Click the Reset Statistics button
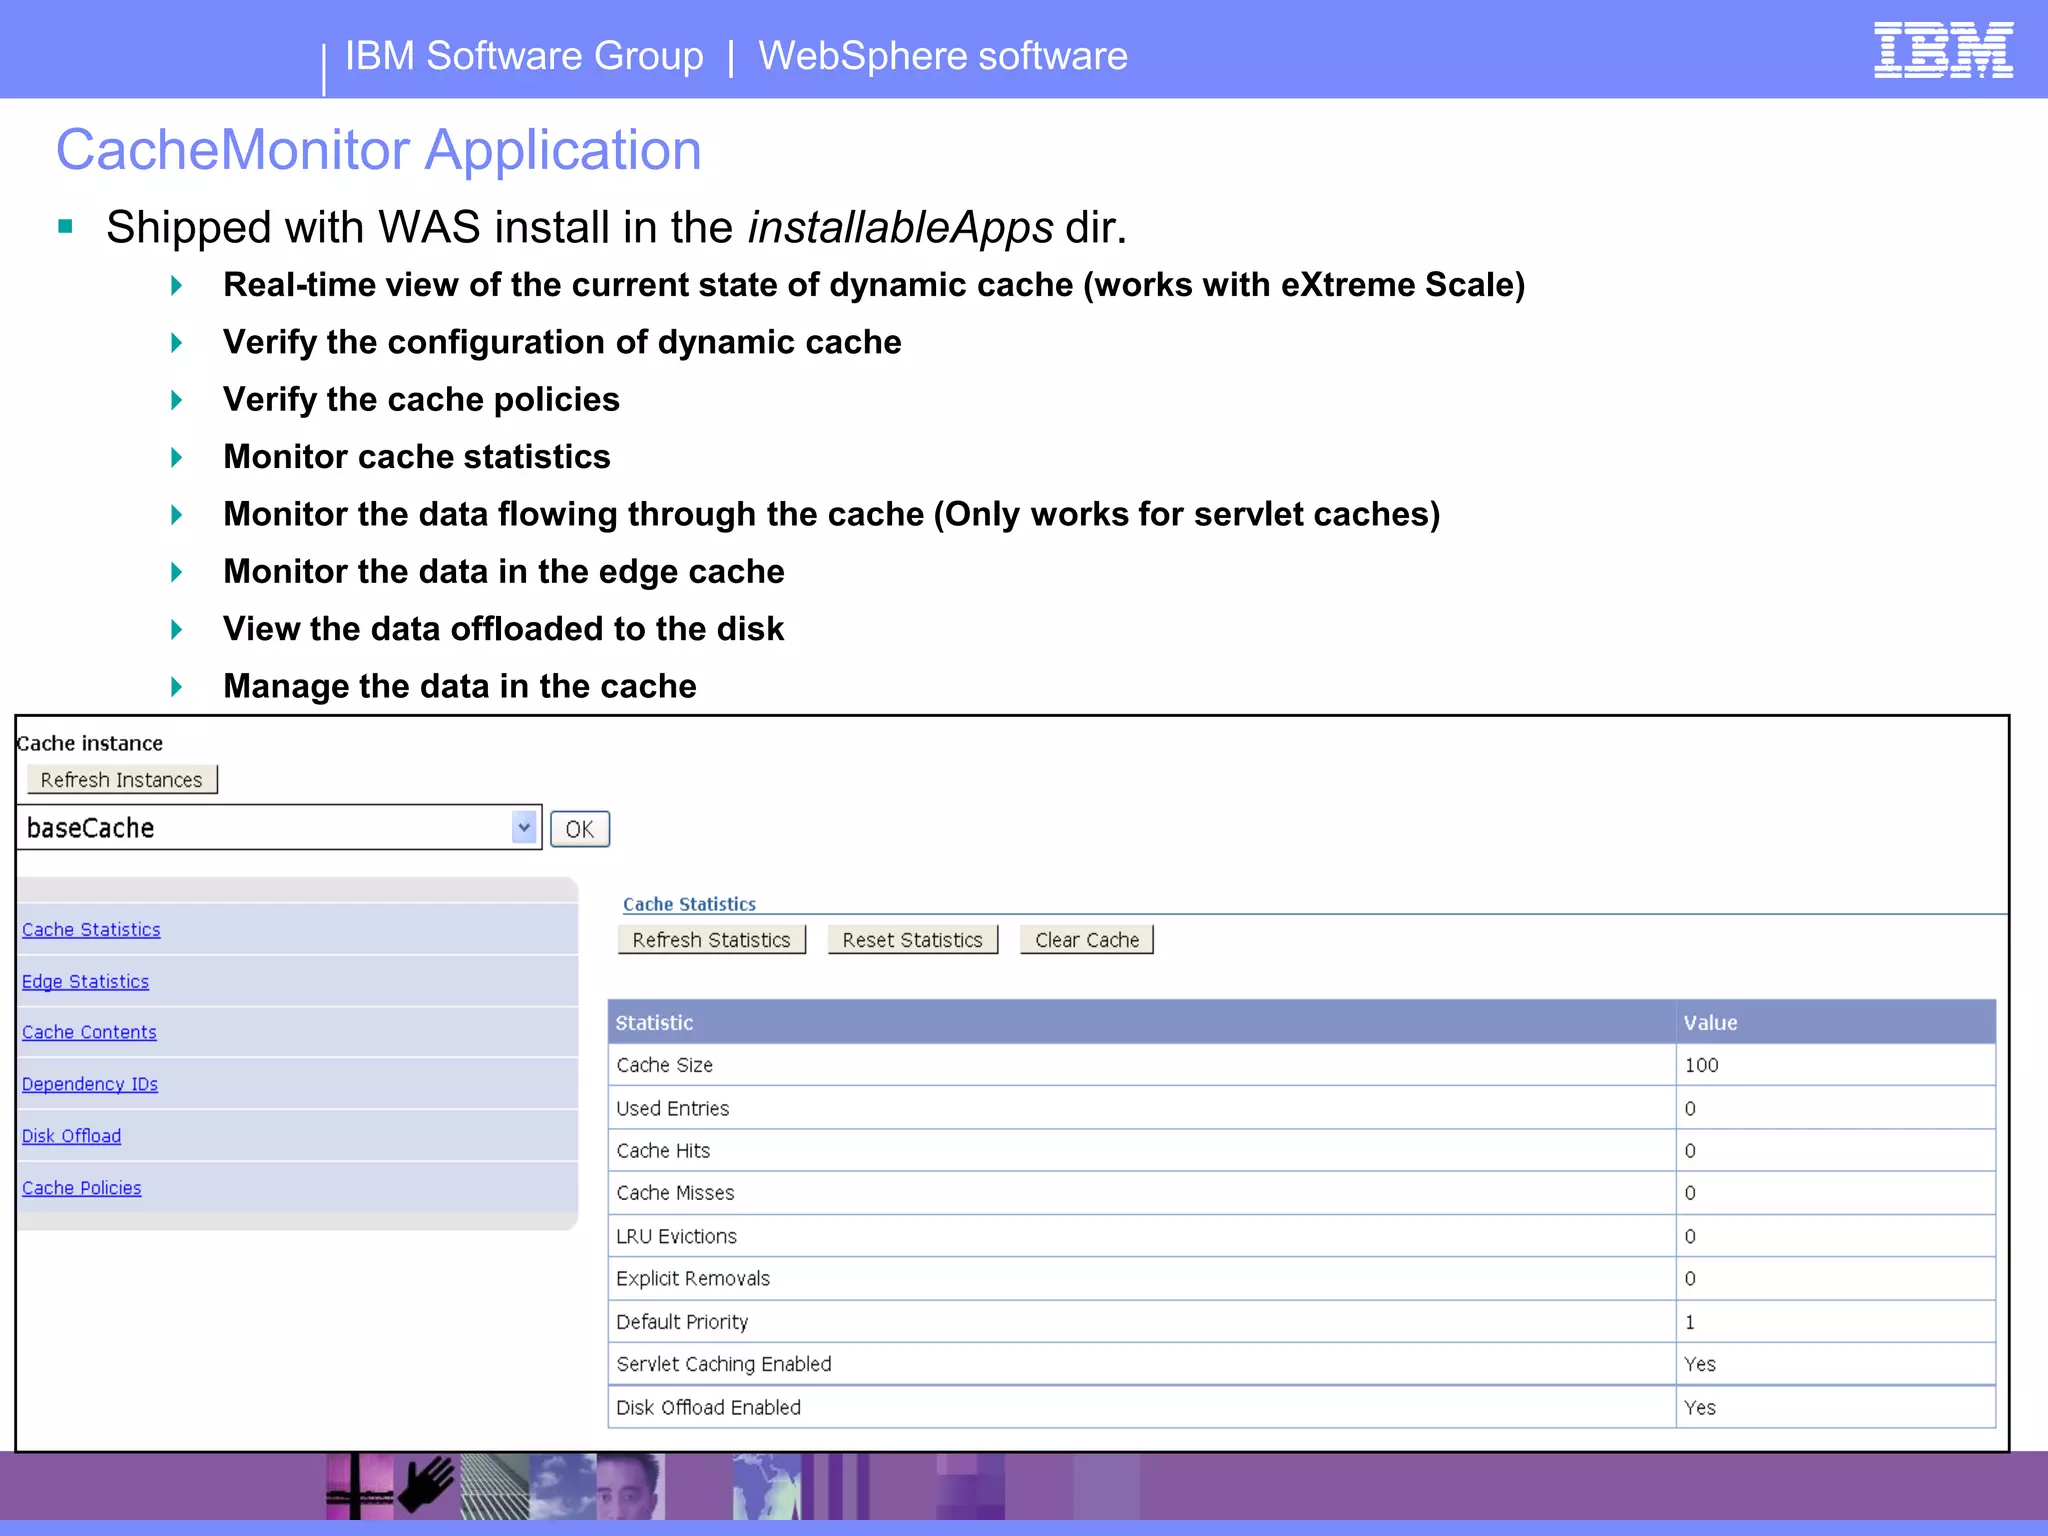The image size is (2048, 1536). point(913,940)
